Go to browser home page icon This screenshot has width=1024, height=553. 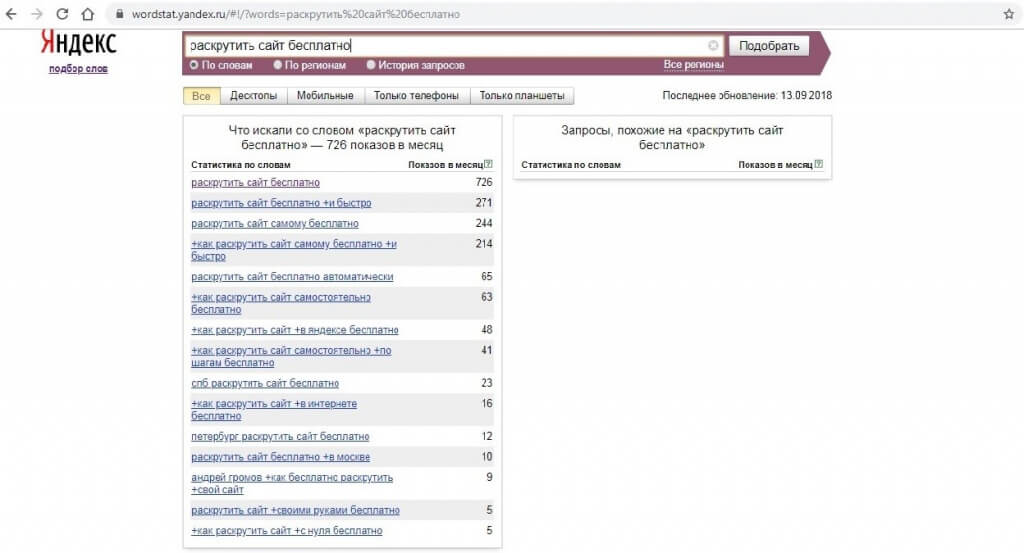click(x=87, y=15)
